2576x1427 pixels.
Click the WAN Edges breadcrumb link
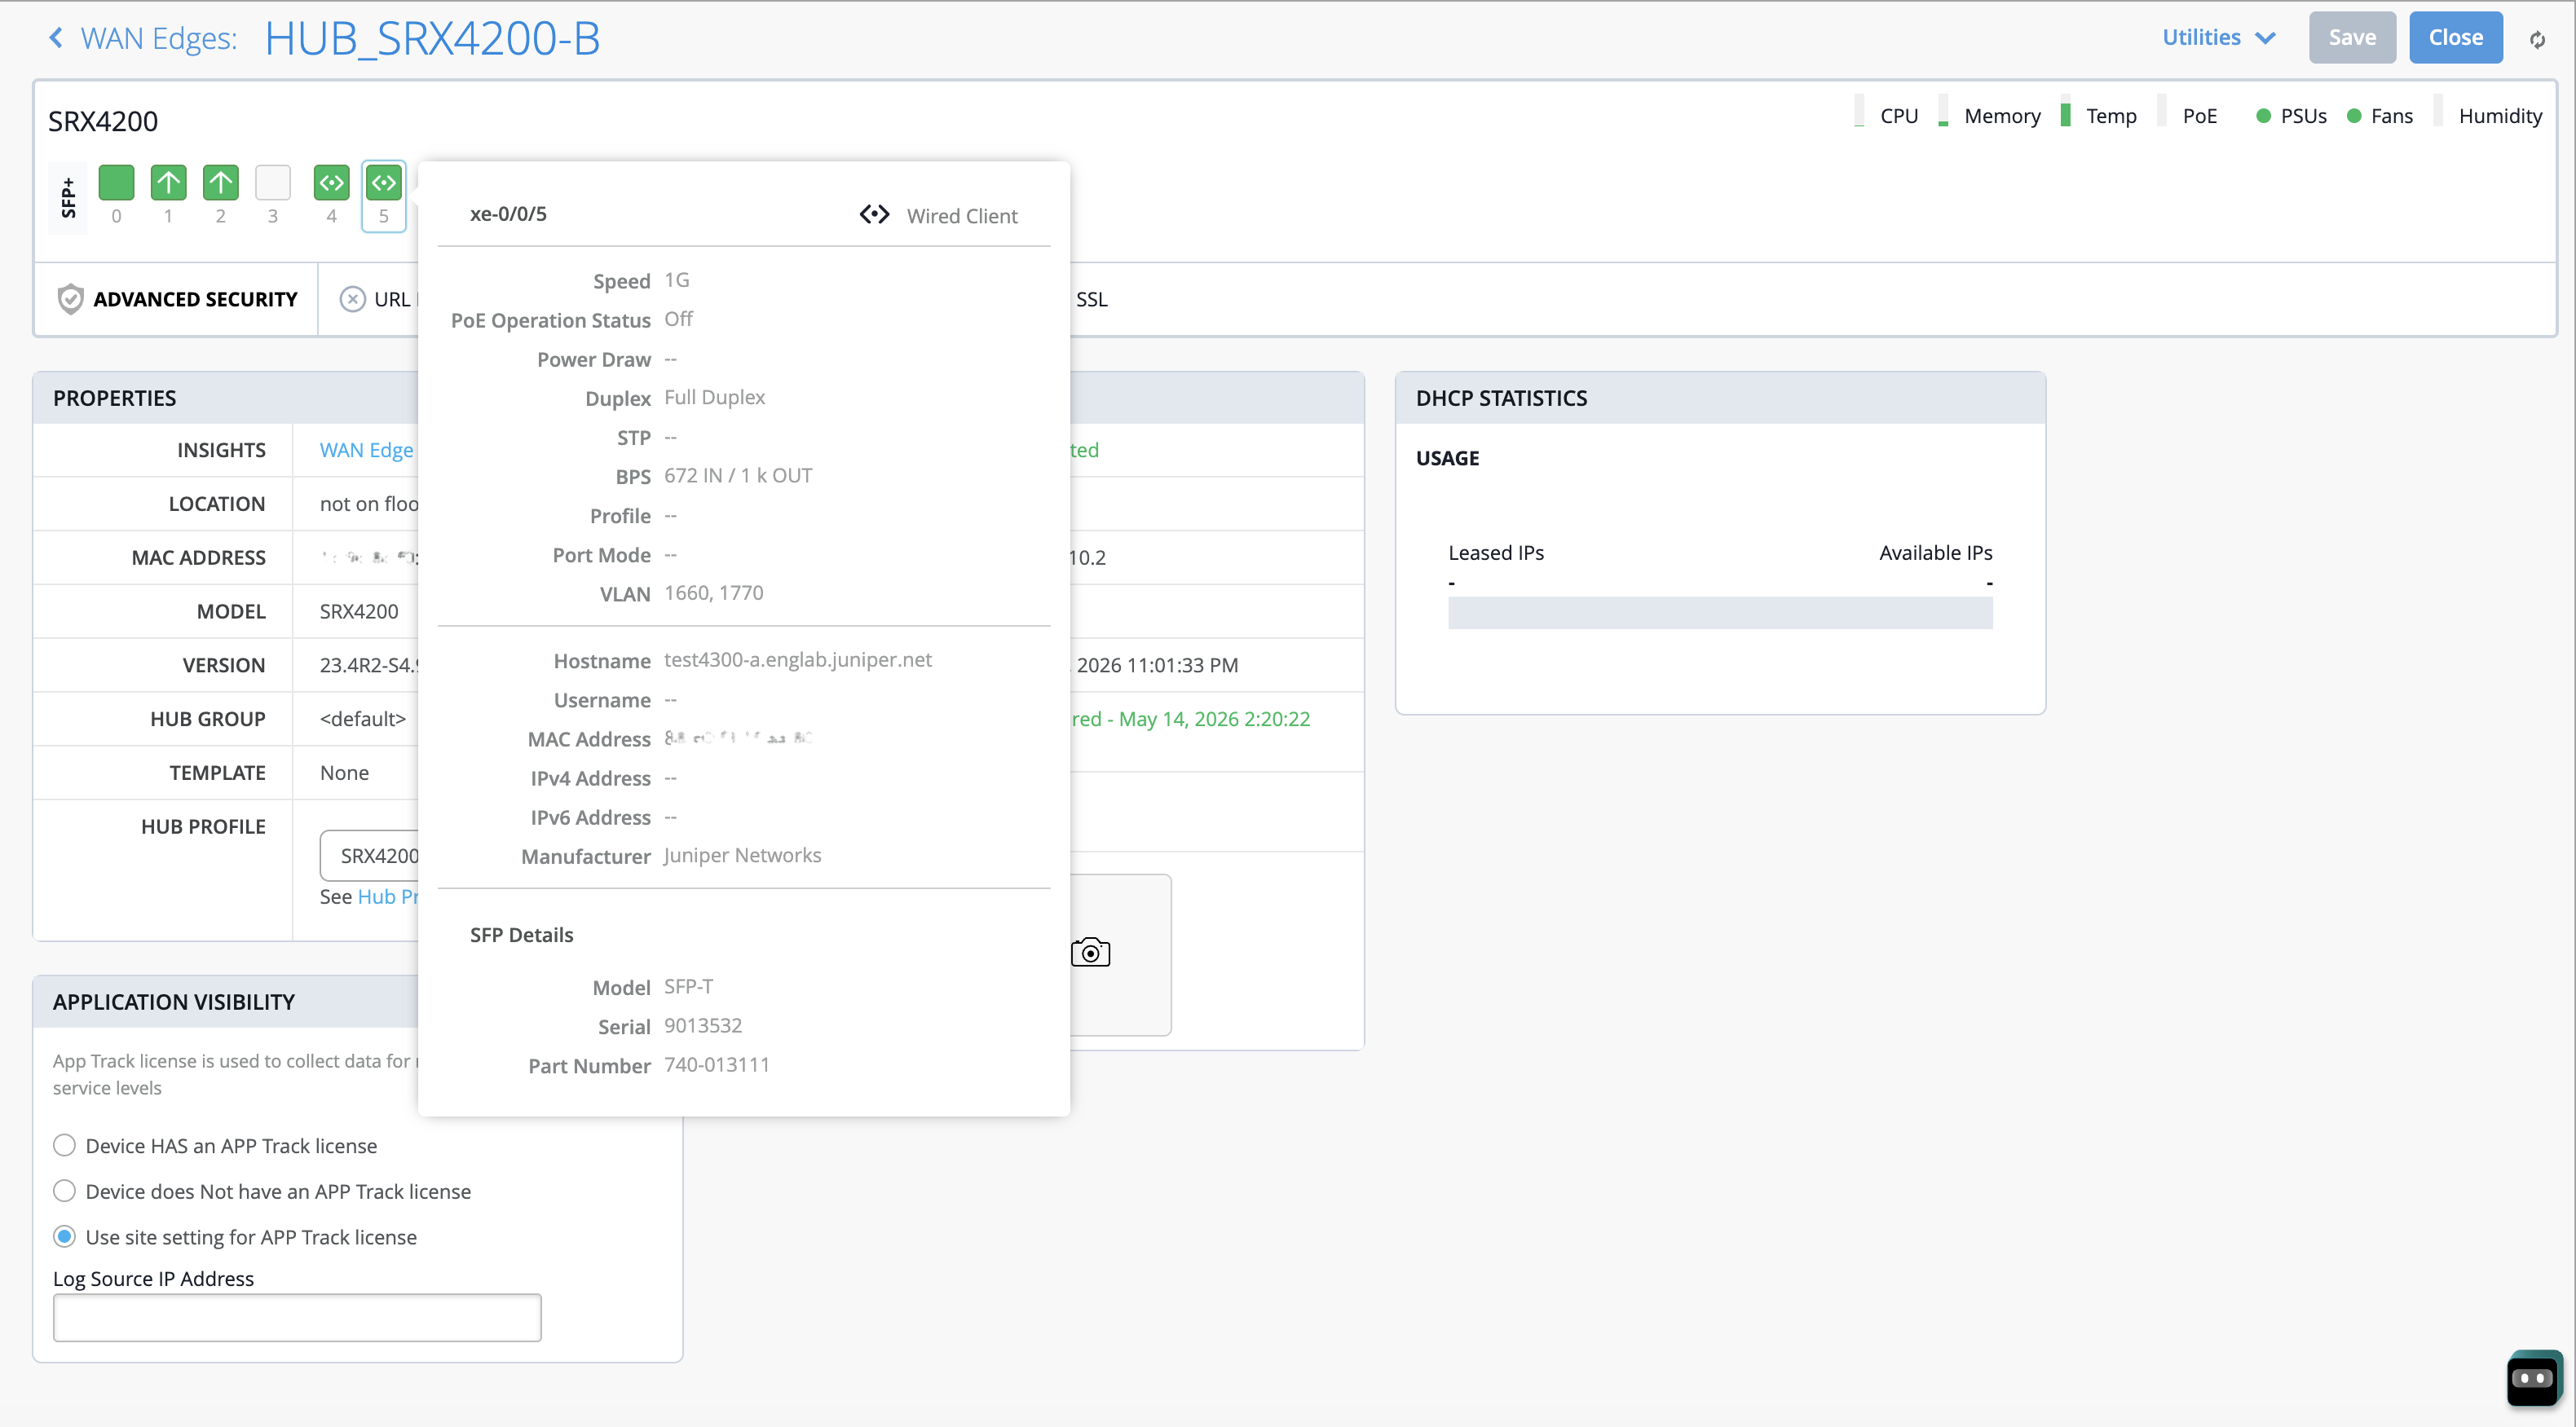coord(159,38)
